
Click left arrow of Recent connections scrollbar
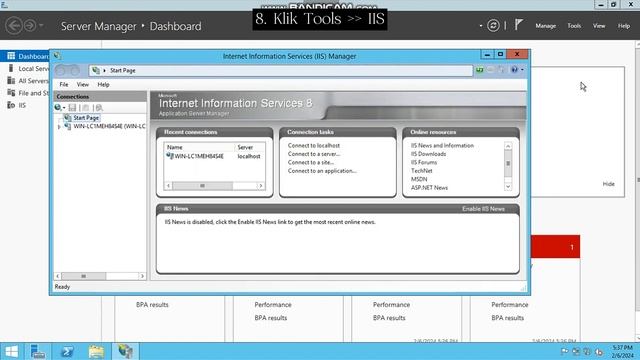(168, 186)
